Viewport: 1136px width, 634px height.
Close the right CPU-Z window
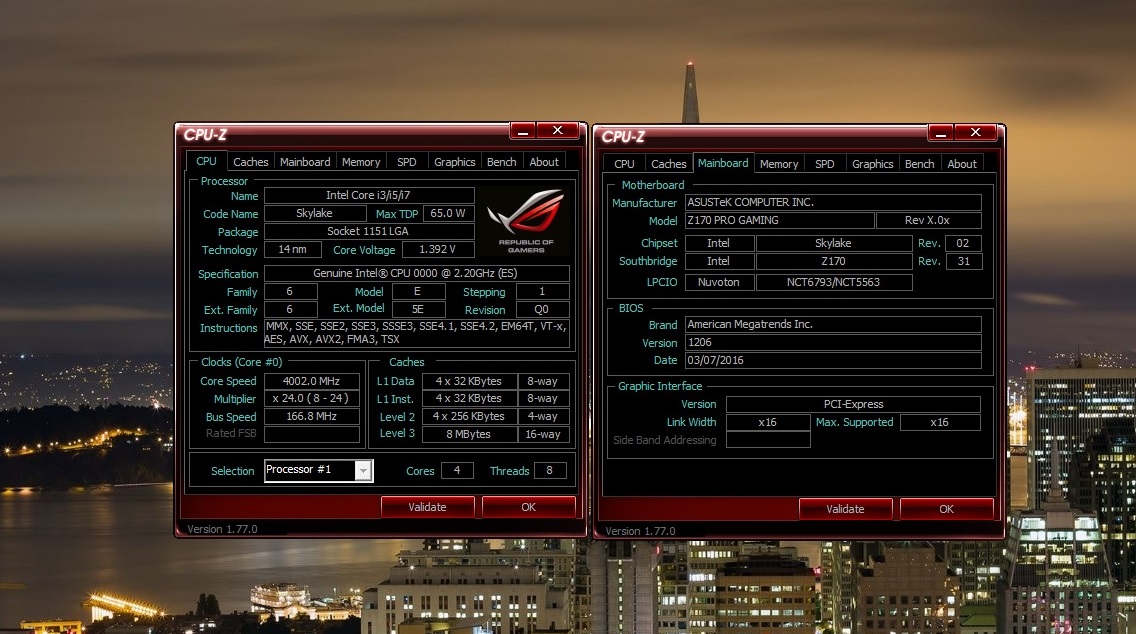pyautogui.click(x=975, y=133)
